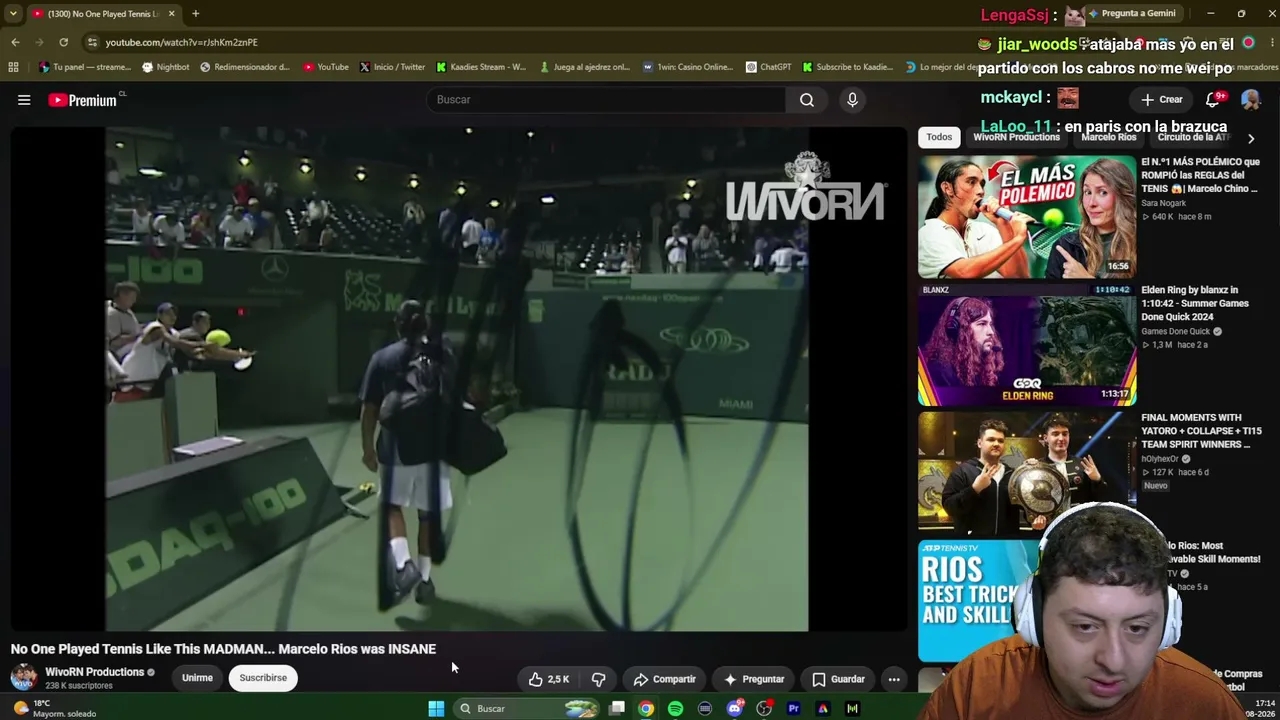Image resolution: width=1280 pixels, height=720 pixels.
Task: Open the Subscribe to Kaadie bookmark
Action: pyautogui.click(x=848, y=67)
